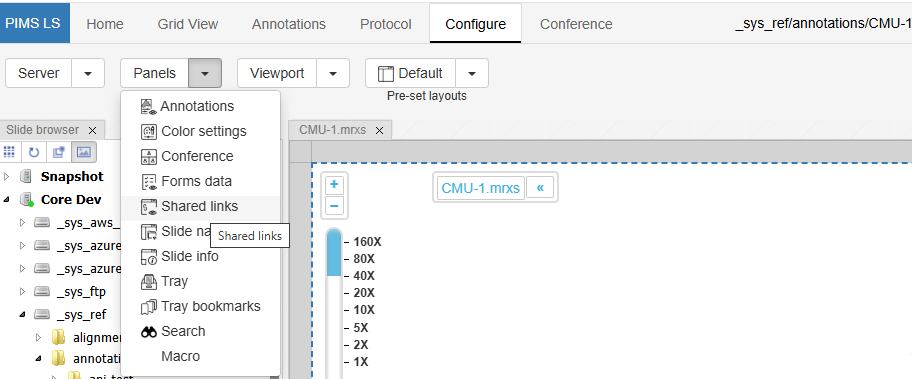Open the Grid View tab
912x379 pixels.
(x=188, y=24)
